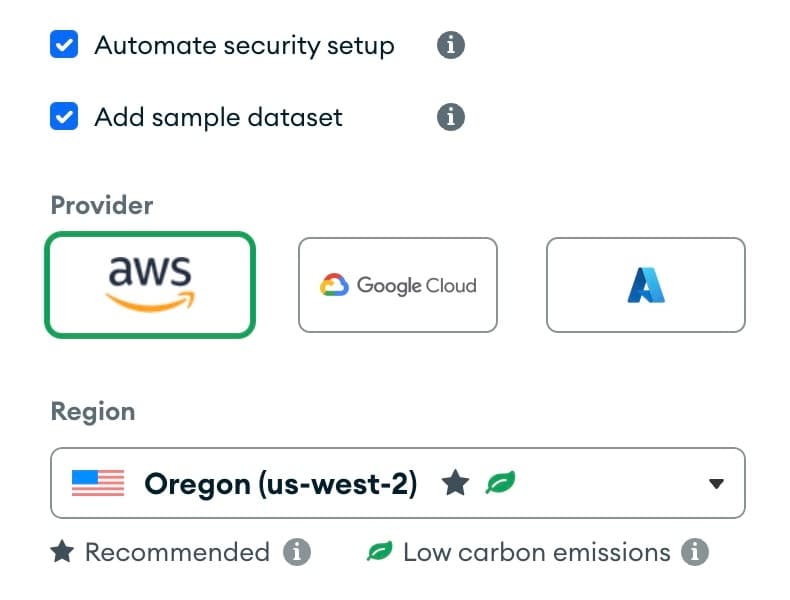Pick the Azure provider logo
This screenshot has width=790, height=600.
point(645,285)
